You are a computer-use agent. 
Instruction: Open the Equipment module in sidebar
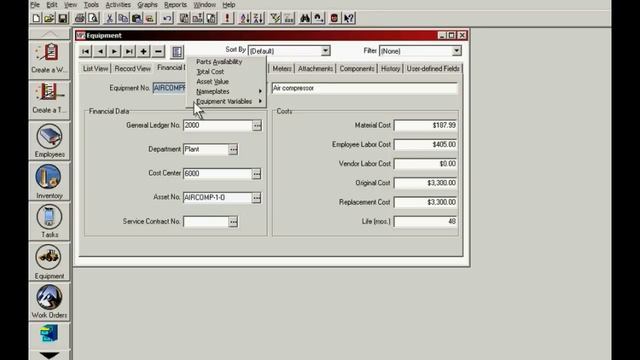pyautogui.click(x=49, y=262)
